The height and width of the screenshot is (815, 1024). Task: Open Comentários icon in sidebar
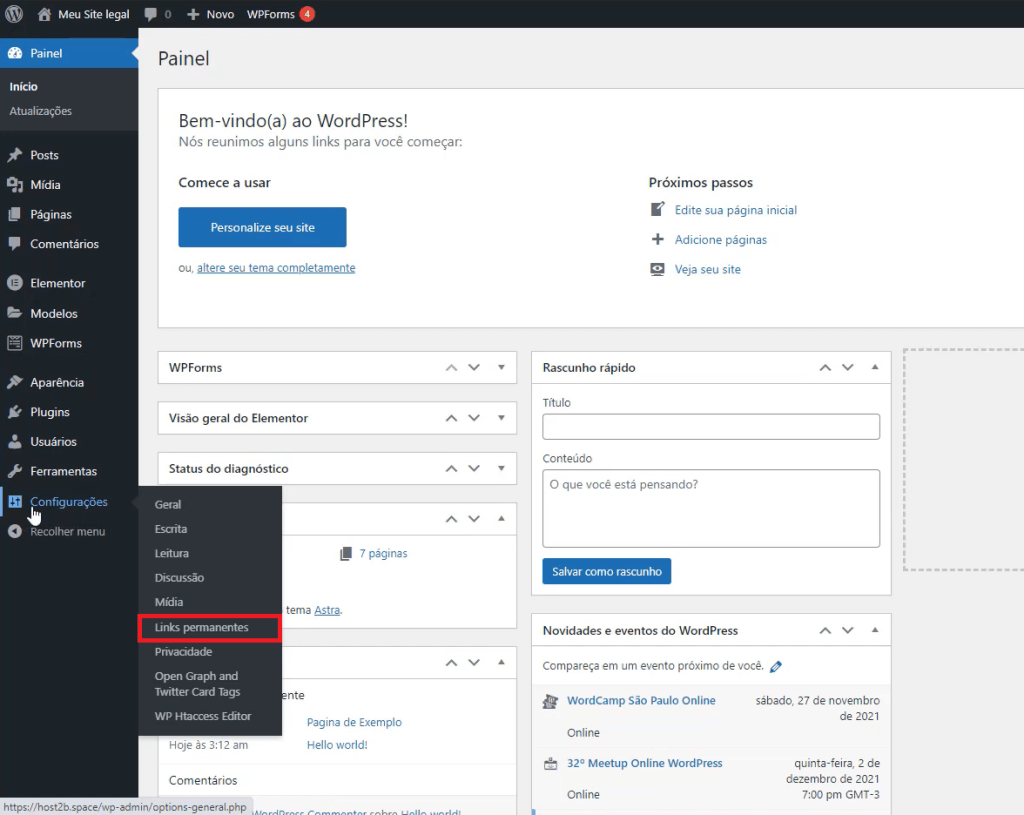15,244
